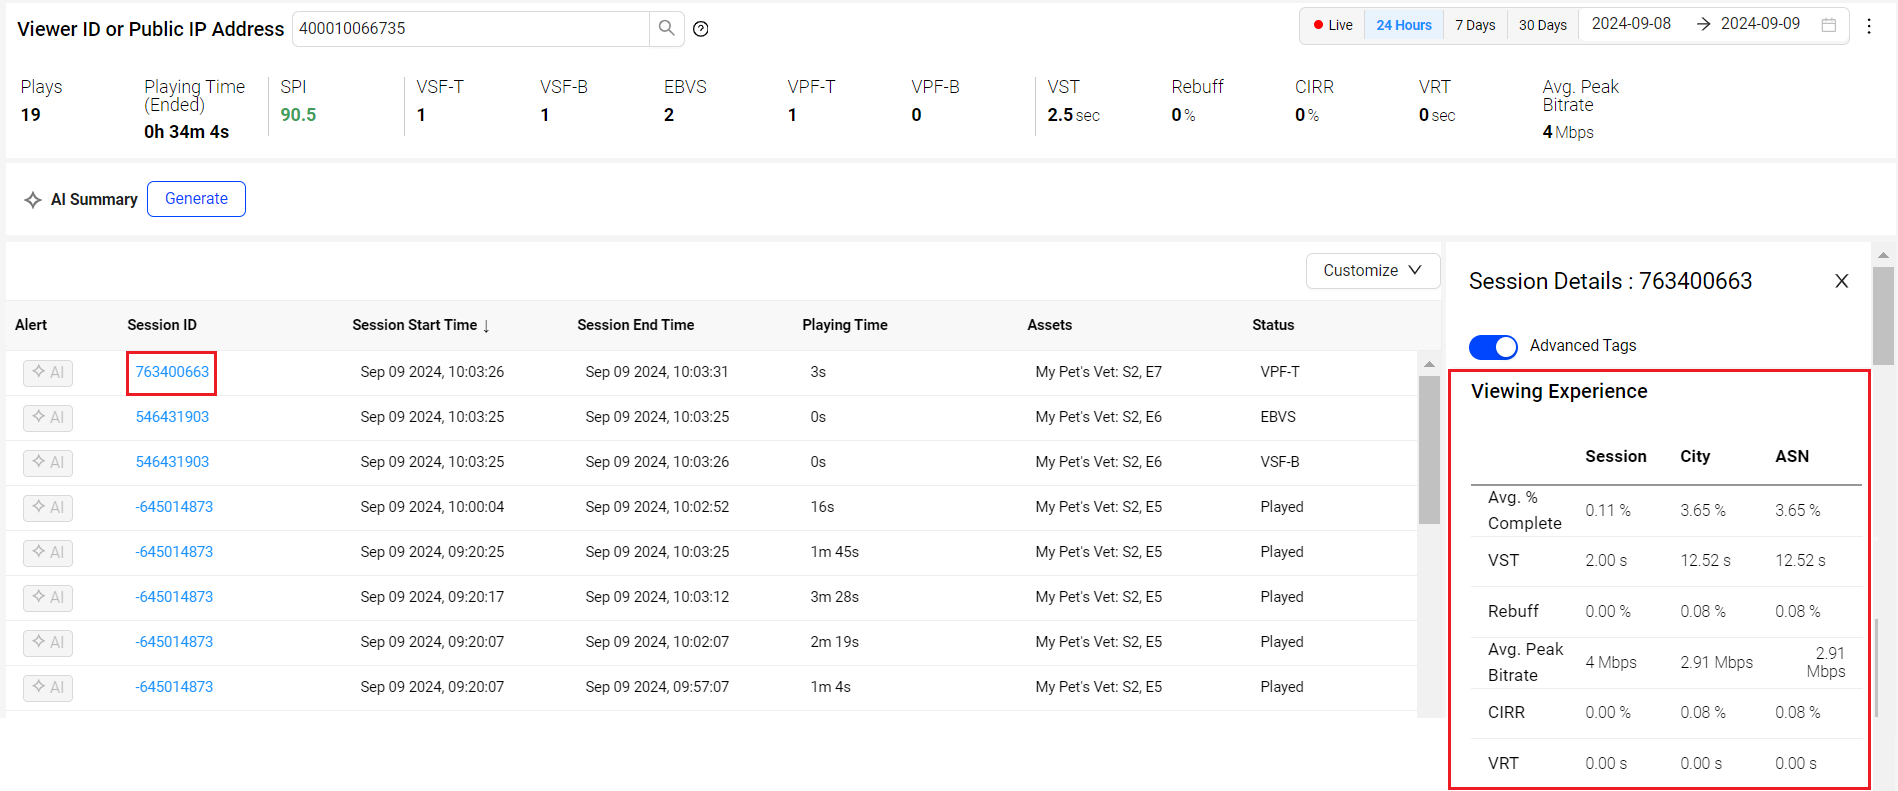Open the help question mark icon
Screen dimensions: 1898x791
click(701, 29)
